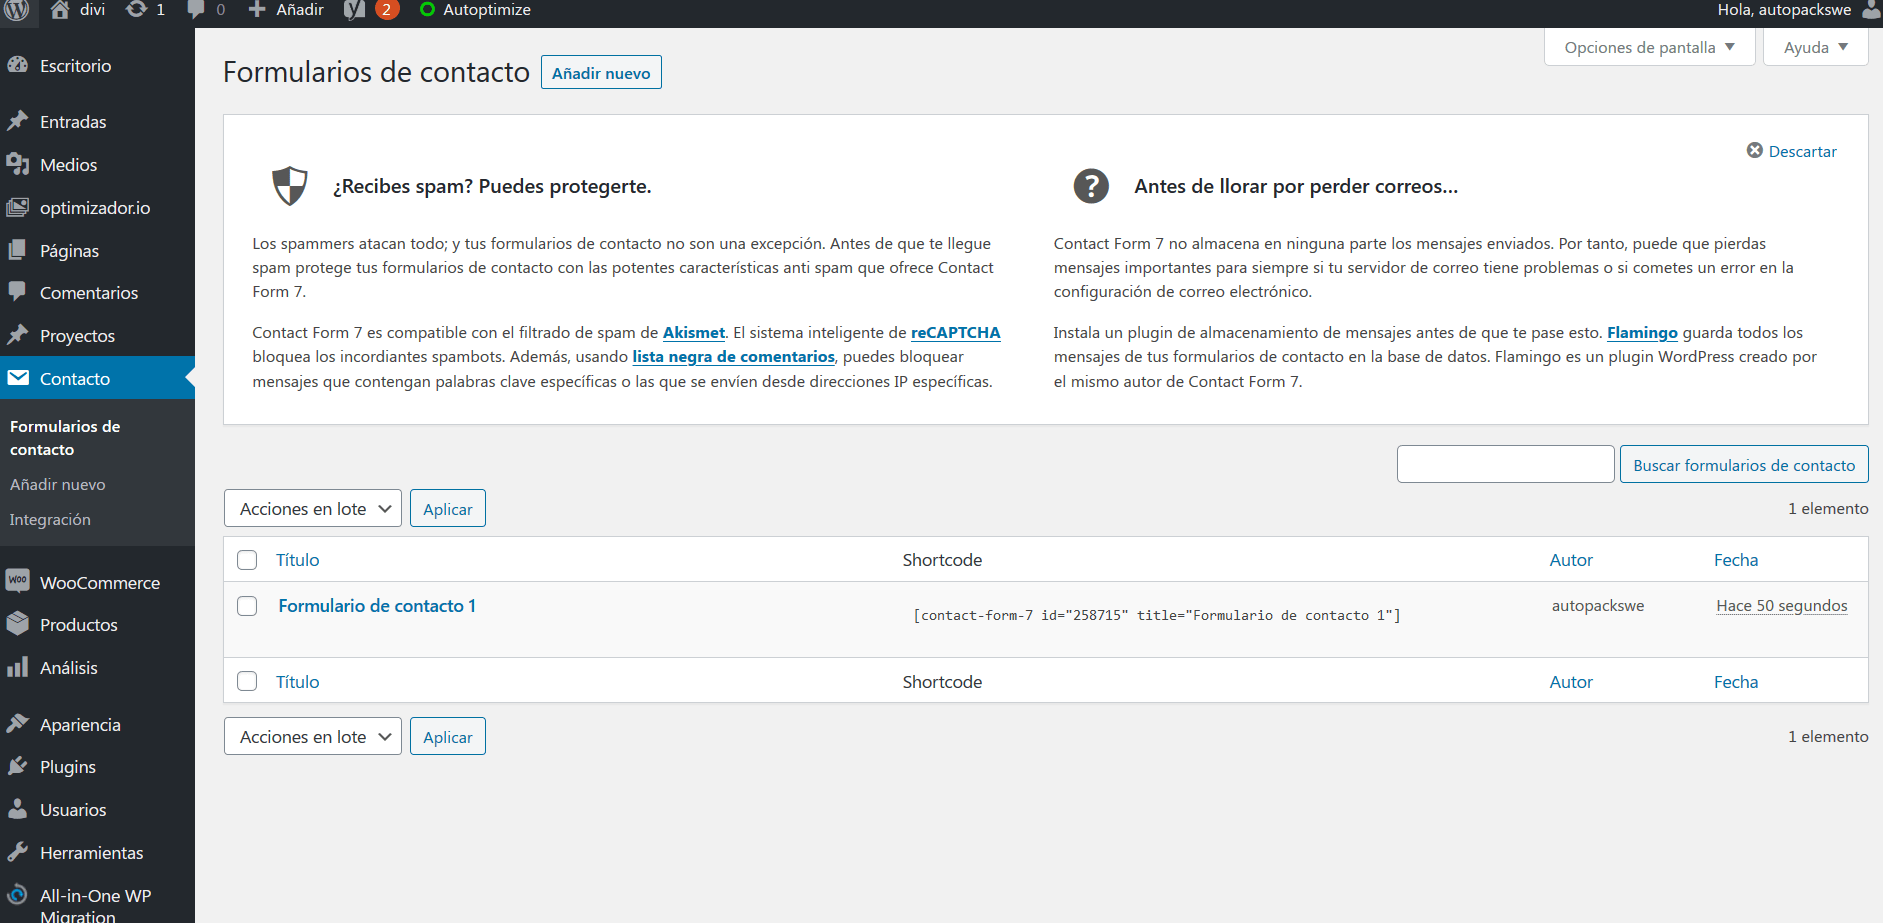Focus the contact form search field

coord(1505,464)
